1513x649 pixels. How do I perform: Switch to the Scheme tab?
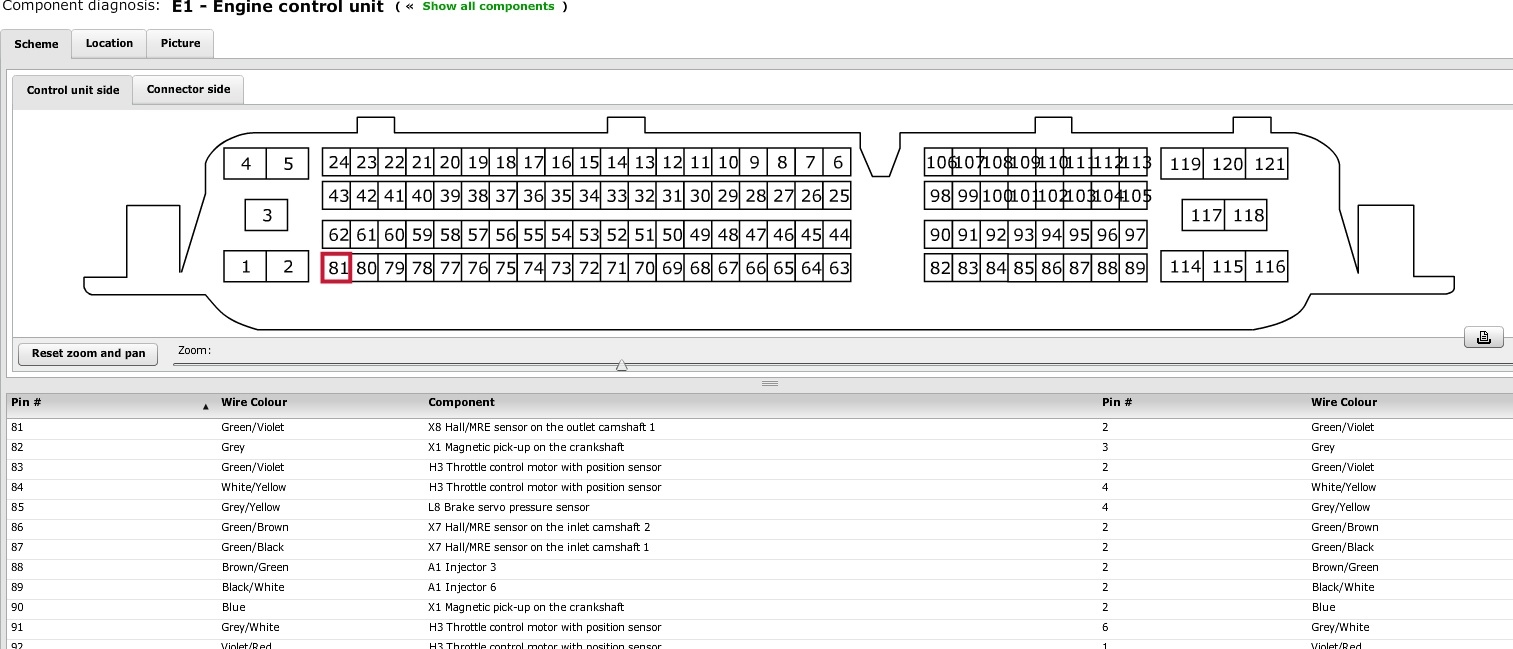pos(36,44)
